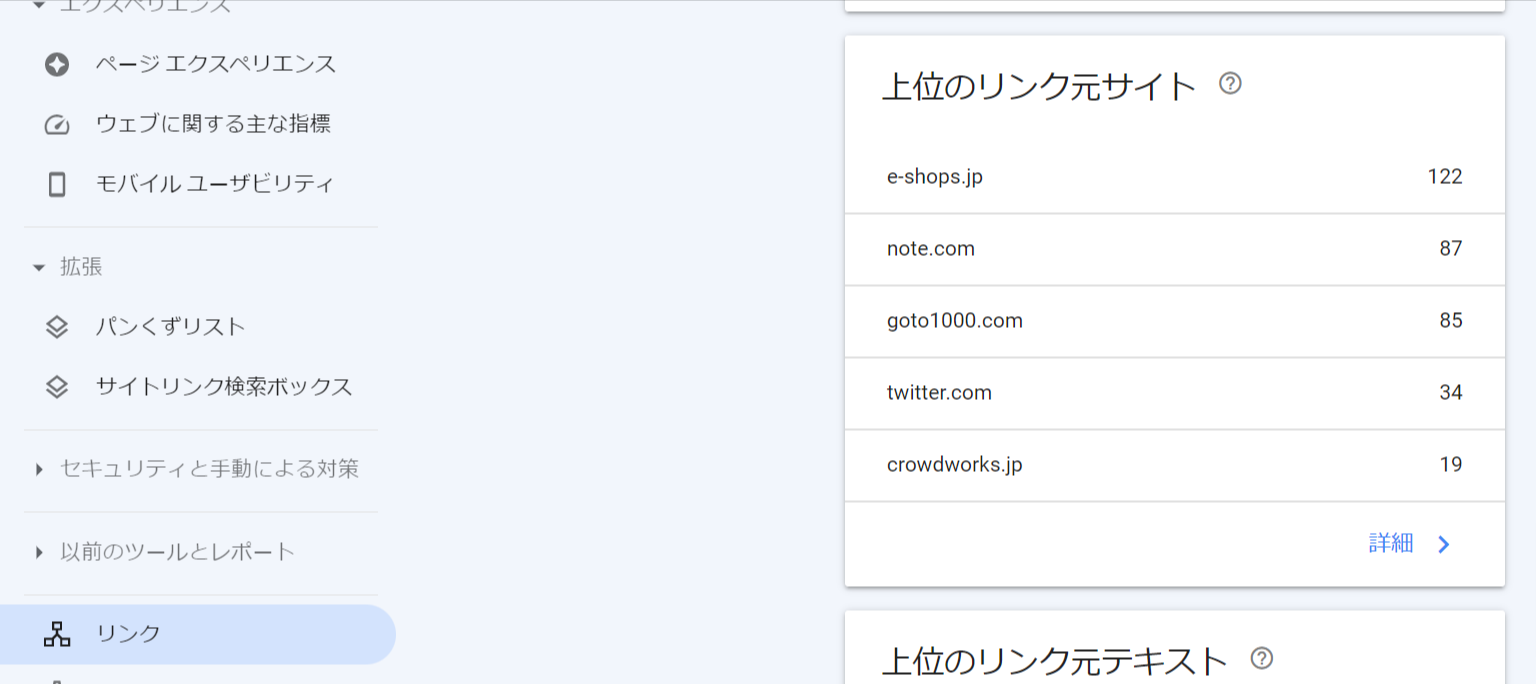1536x684 pixels.
Task: Open 詳細 for top linking sites
Action: click(x=1391, y=544)
